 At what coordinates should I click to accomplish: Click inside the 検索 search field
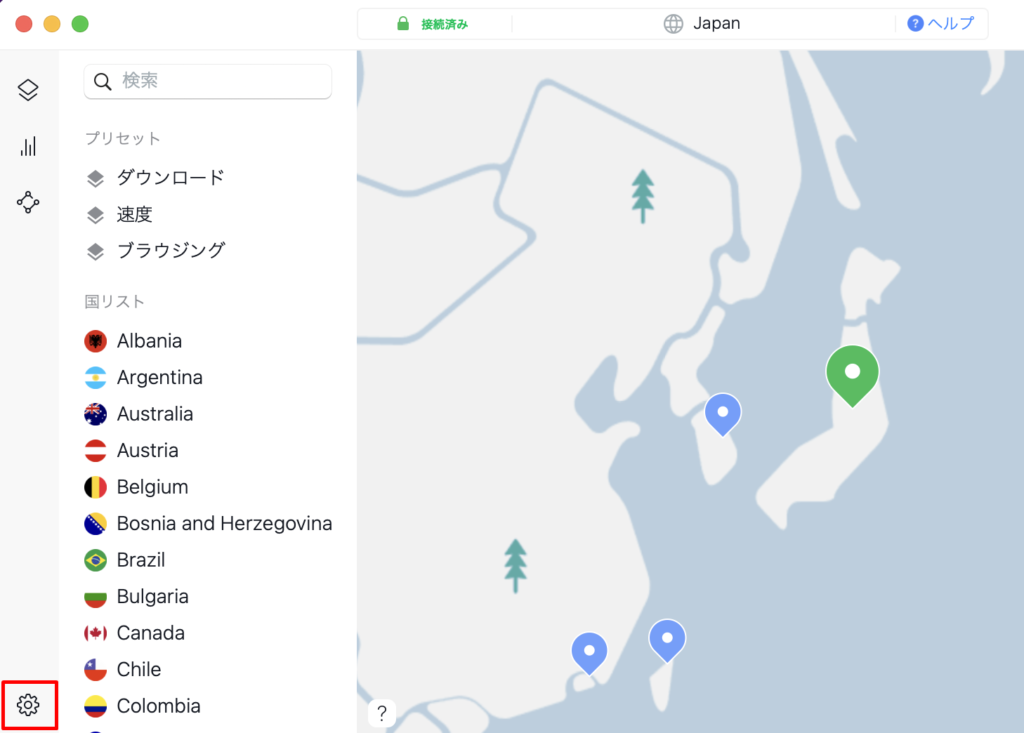point(208,81)
